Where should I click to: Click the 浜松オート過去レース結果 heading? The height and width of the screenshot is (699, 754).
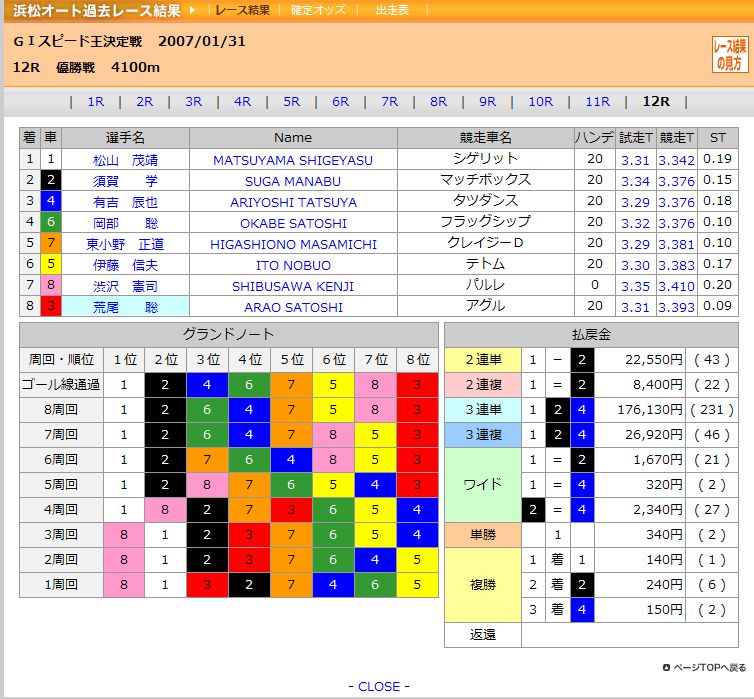pos(97,11)
